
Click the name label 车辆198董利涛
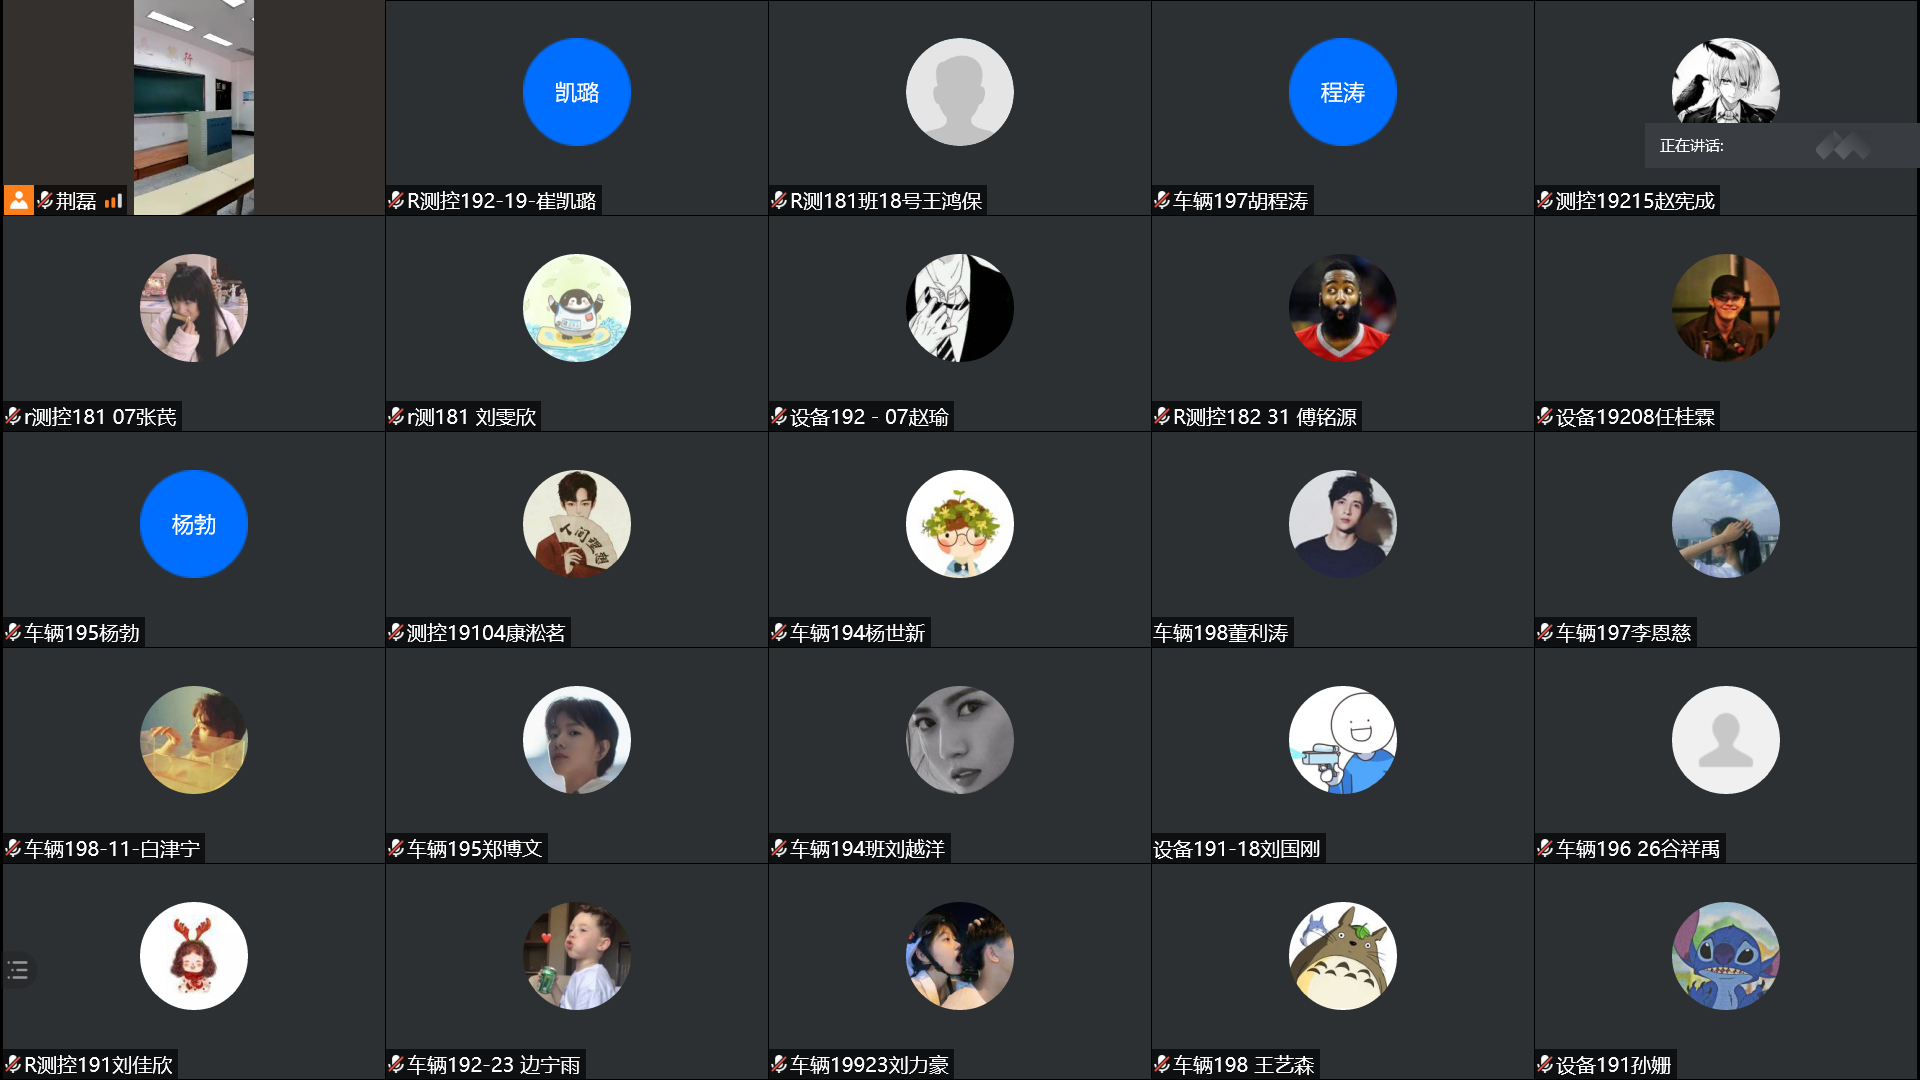(x=1221, y=633)
